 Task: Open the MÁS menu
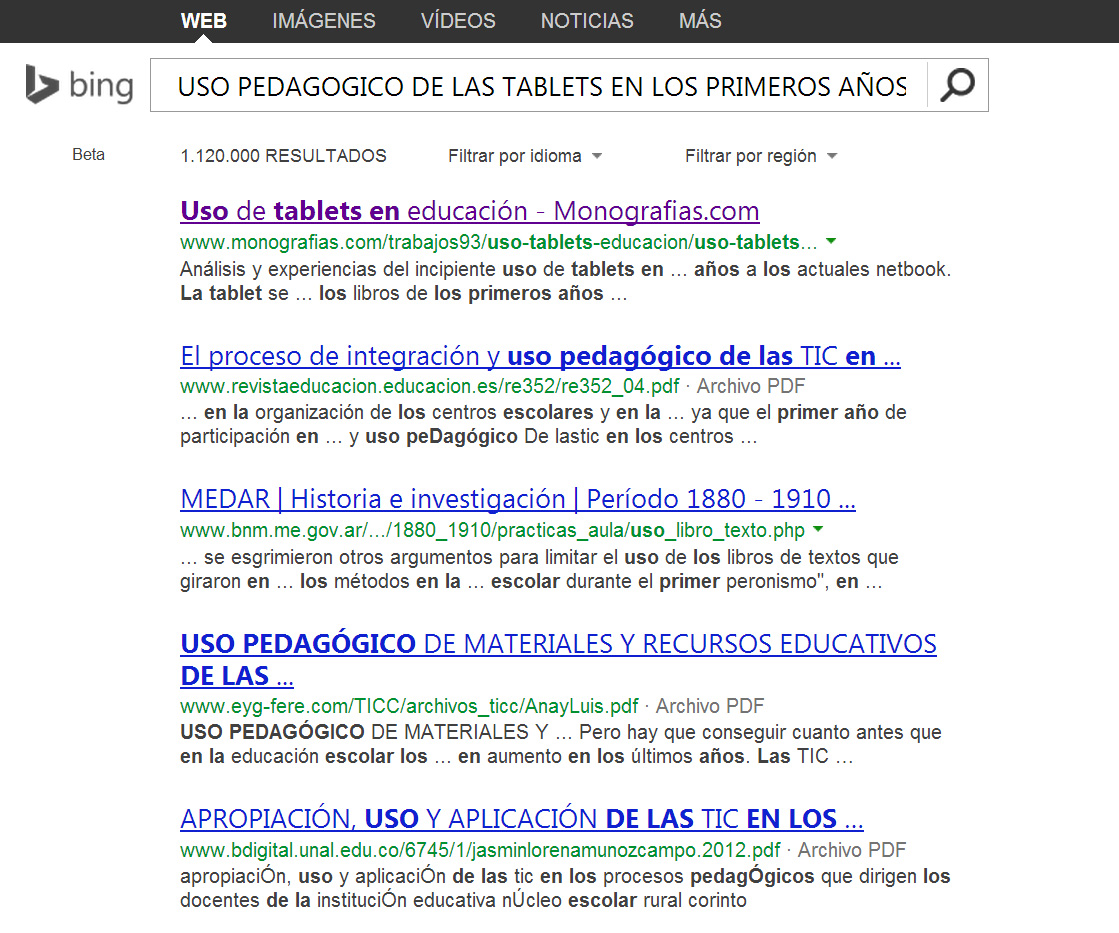click(699, 21)
